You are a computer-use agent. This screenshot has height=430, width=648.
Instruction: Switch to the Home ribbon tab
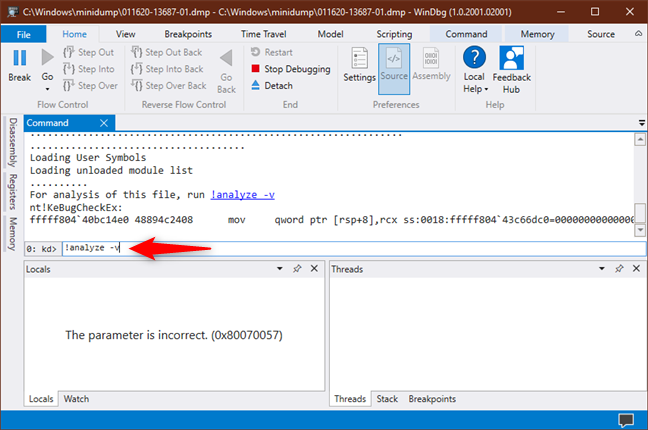coord(74,34)
